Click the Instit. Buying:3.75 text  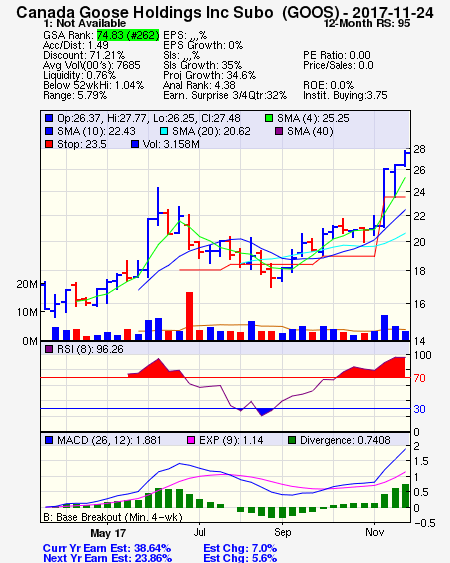tap(345, 96)
